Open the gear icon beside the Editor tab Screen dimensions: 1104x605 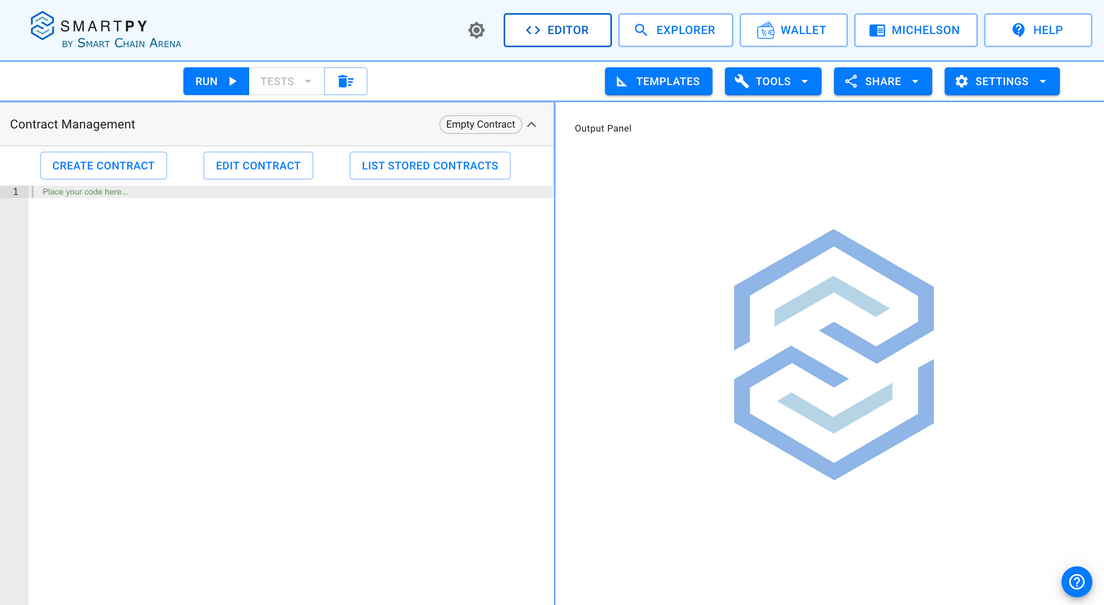tap(476, 30)
